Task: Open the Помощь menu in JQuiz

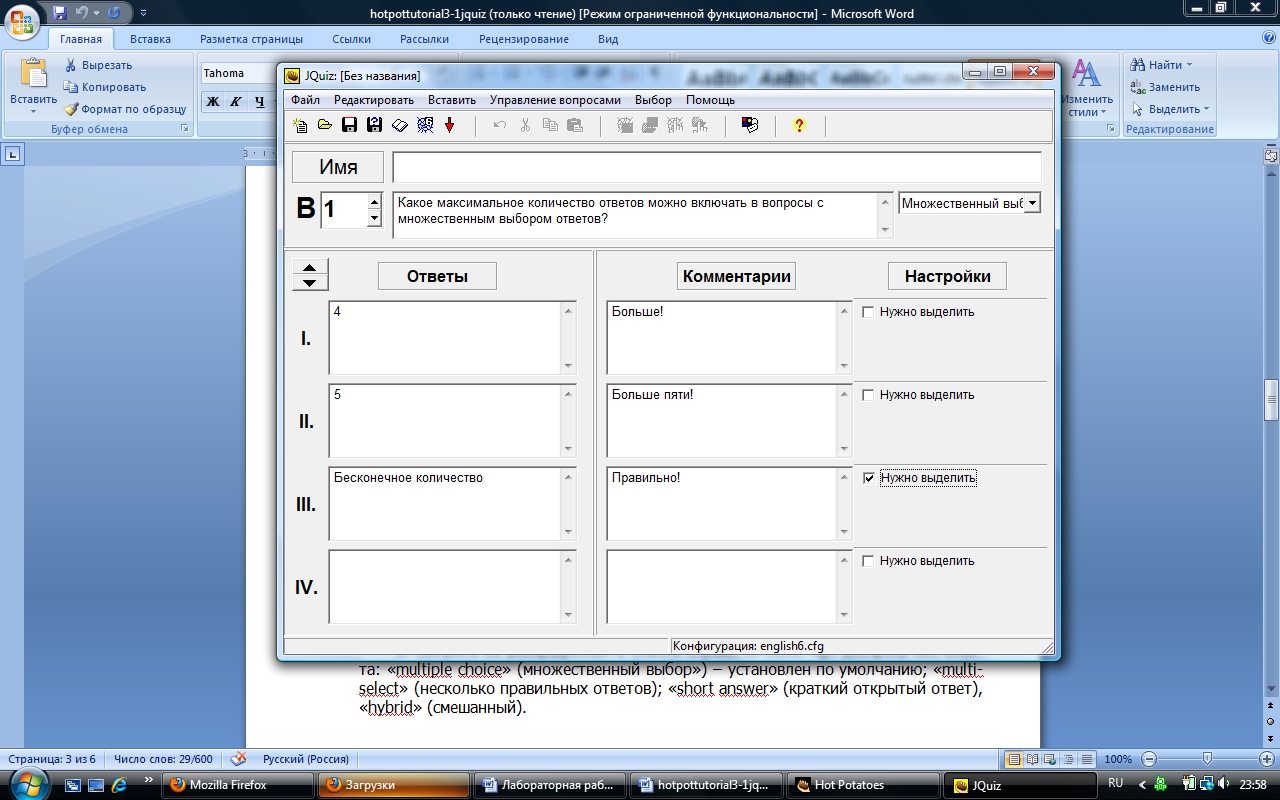Action: point(710,100)
